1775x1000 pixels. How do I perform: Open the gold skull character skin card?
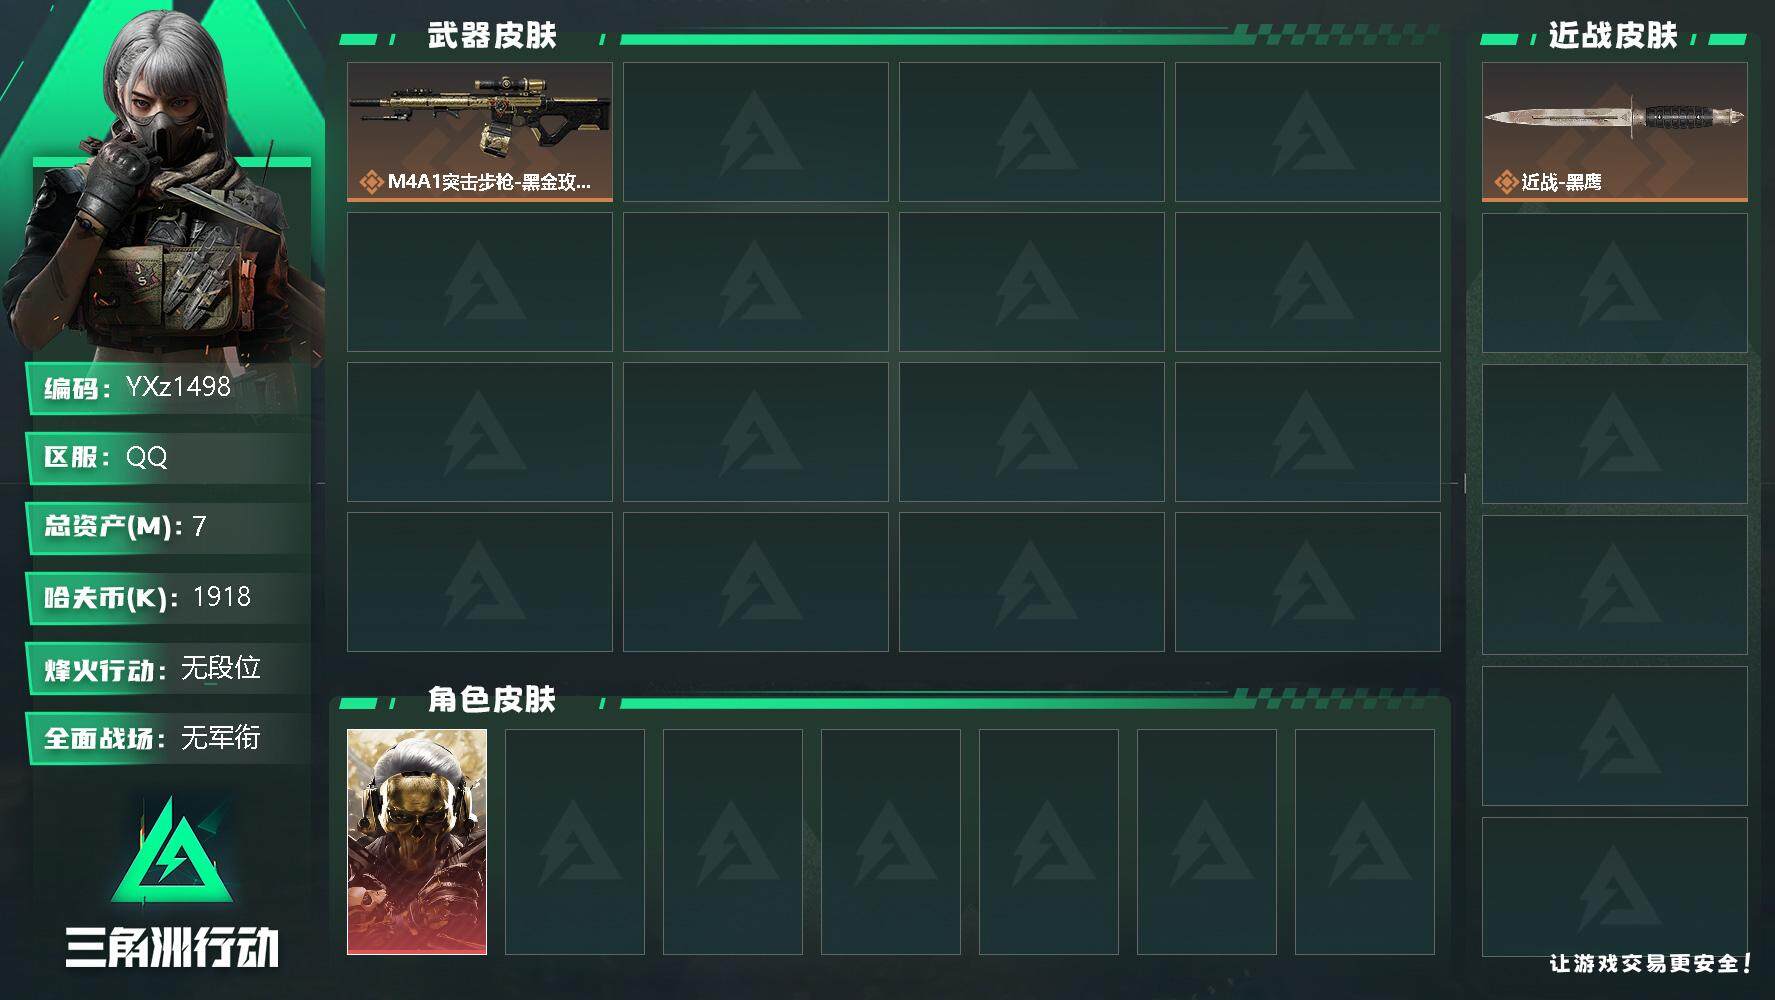[x=417, y=842]
